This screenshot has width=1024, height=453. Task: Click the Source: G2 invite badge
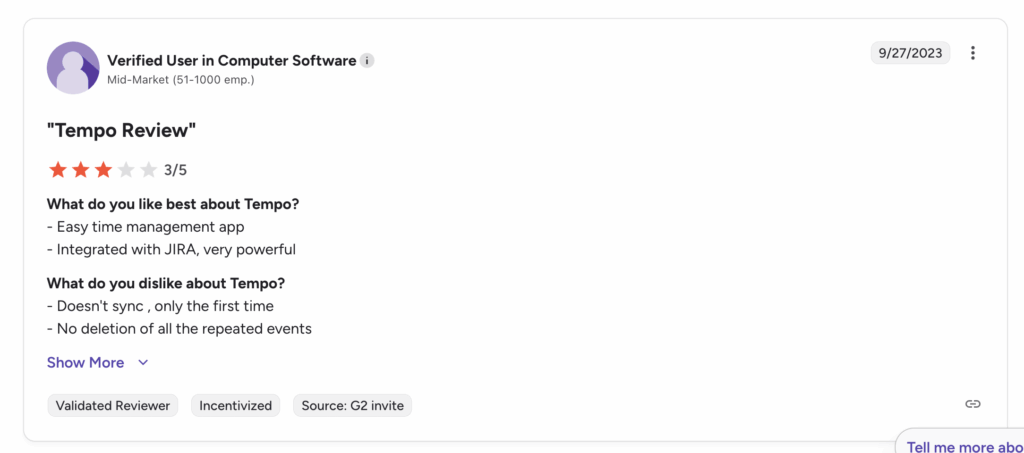(x=352, y=406)
